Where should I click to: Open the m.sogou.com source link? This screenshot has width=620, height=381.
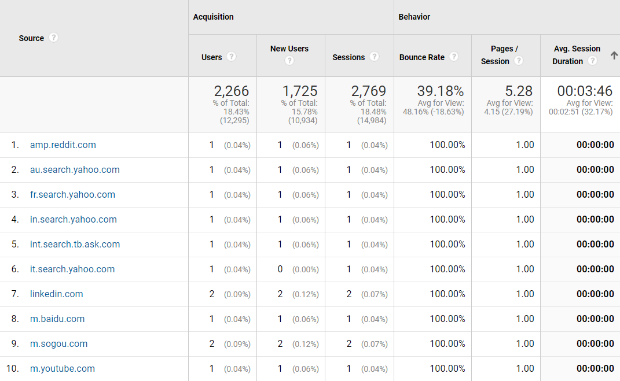[59, 344]
